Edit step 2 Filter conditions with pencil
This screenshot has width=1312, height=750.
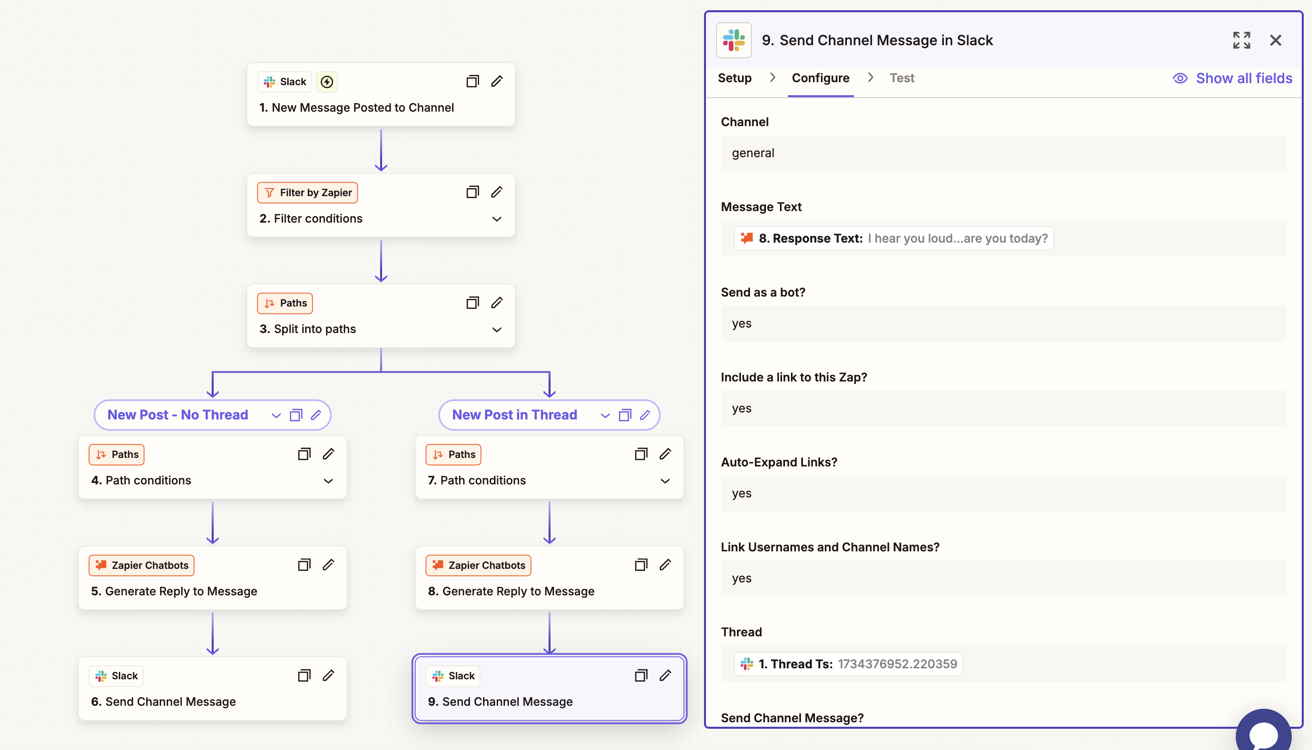(497, 192)
